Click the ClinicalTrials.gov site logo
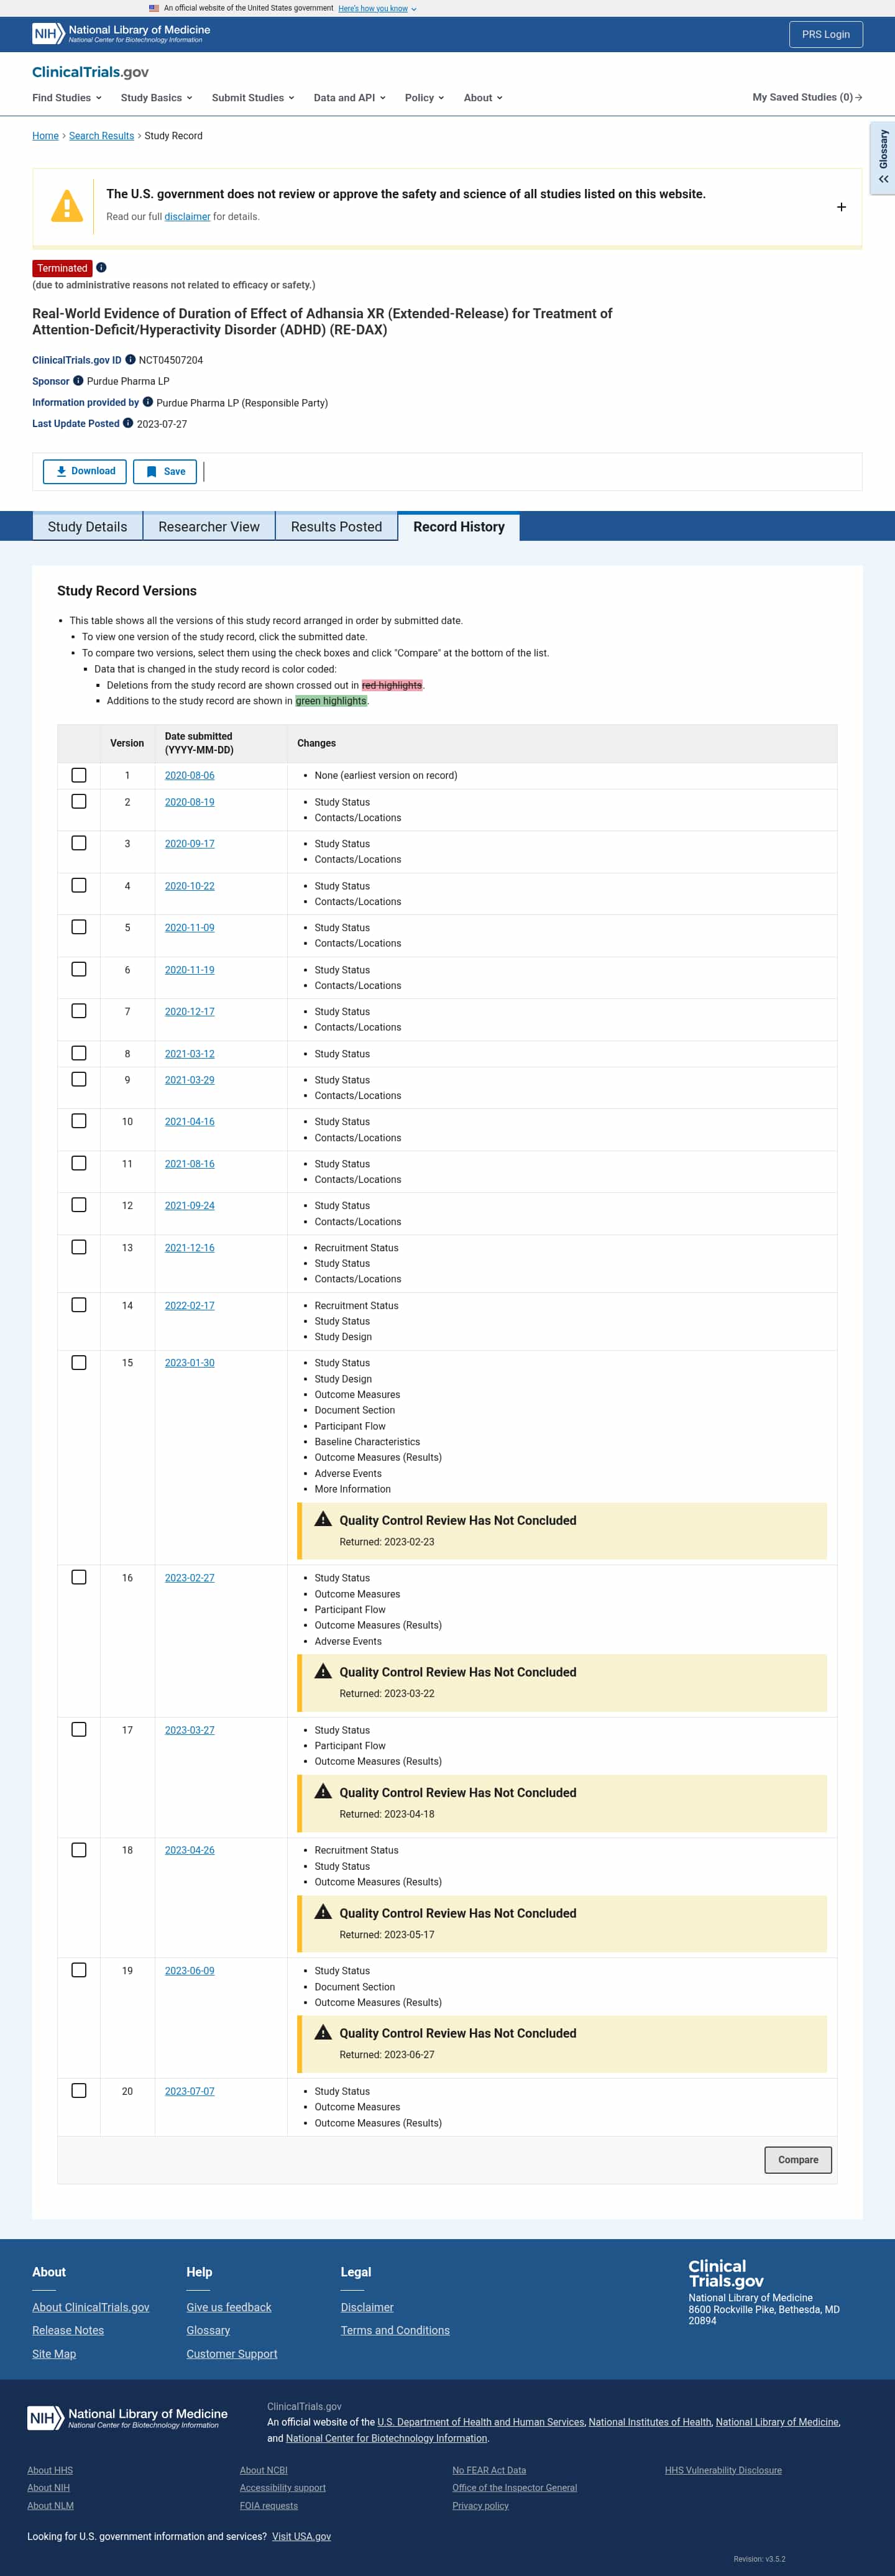The height and width of the screenshot is (2576, 895). click(x=90, y=72)
